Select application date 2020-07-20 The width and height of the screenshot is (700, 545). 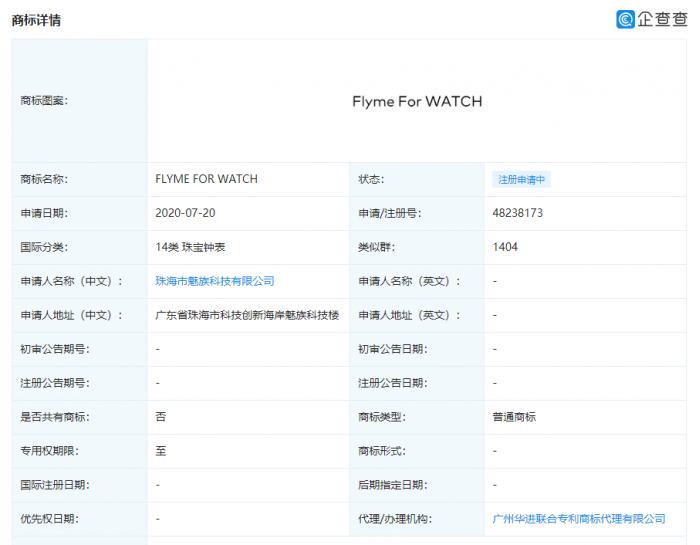pos(185,213)
